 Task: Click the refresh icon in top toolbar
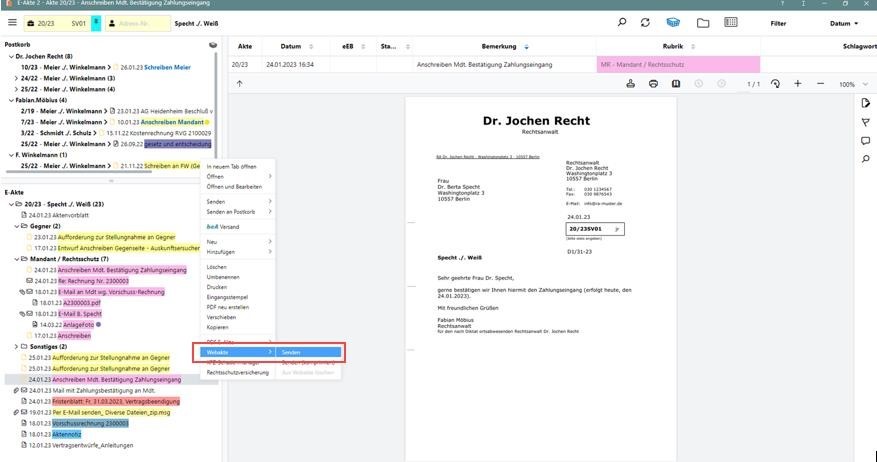click(x=646, y=22)
